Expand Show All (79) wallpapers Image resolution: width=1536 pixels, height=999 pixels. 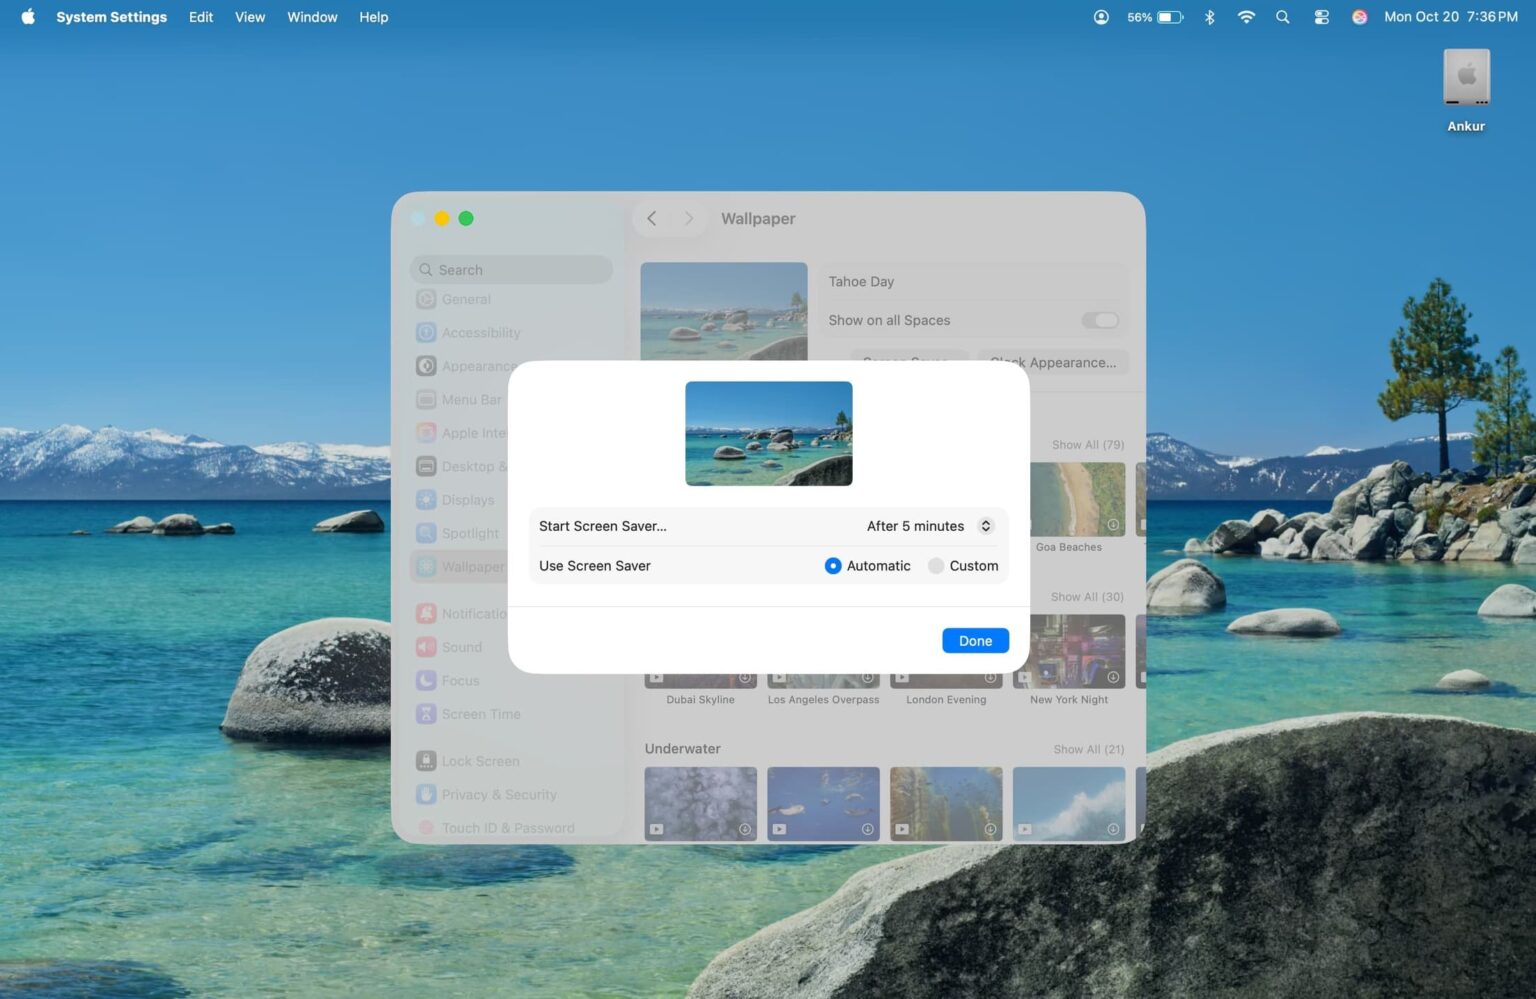(1087, 445)
